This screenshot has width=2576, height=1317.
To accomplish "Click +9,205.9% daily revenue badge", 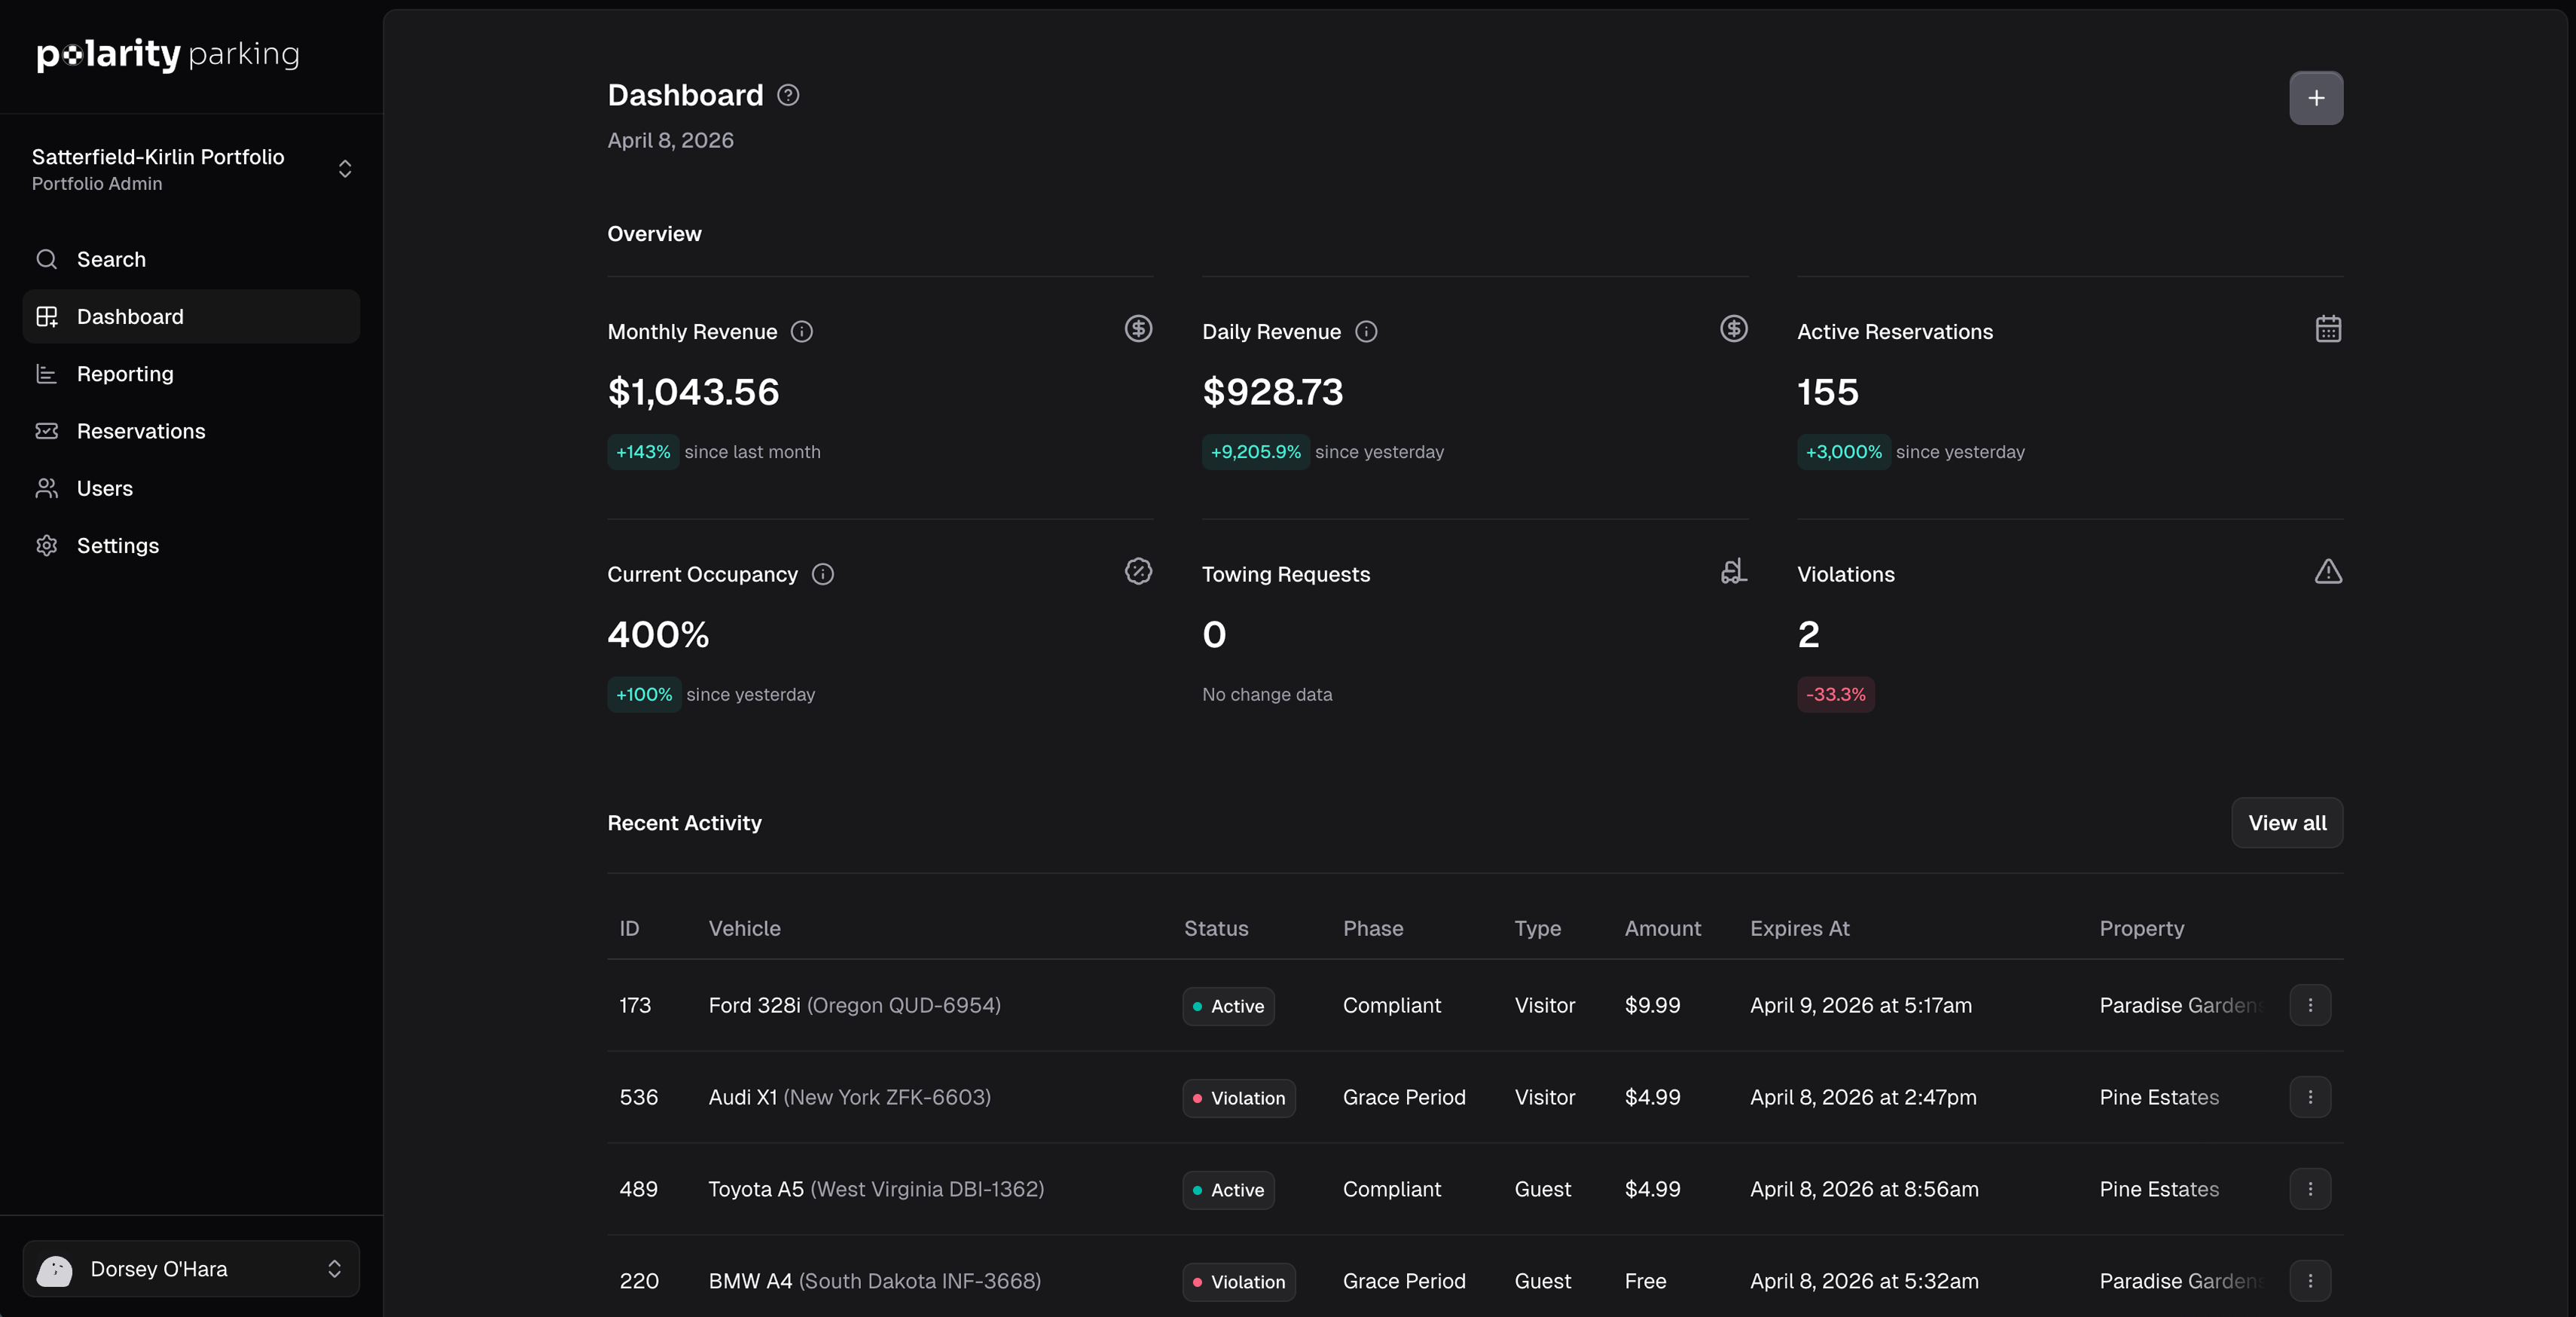I will [1255, 452].
